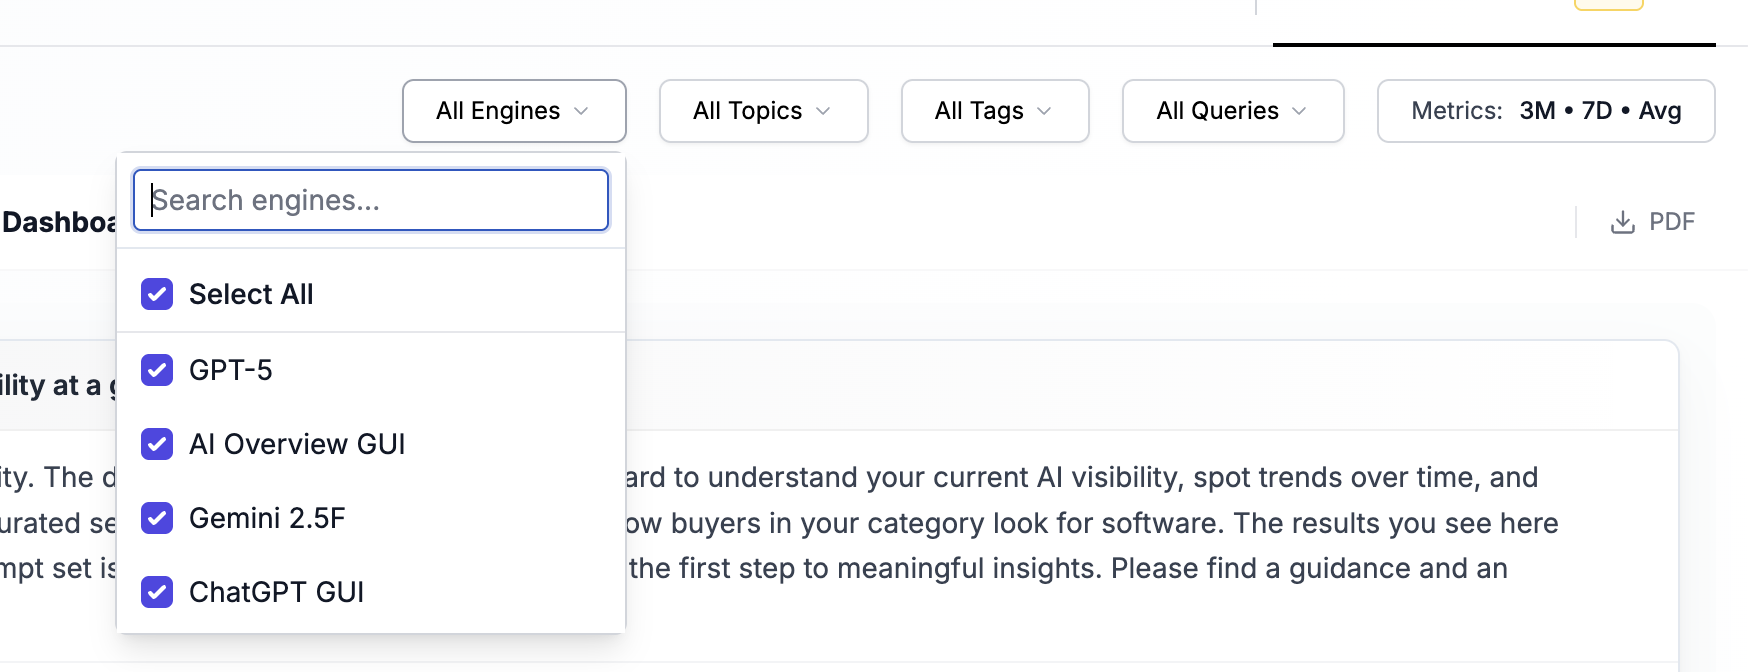Focus the Search engines input field
Image resolution: width=1748 pixels, height=672 pixels.
pos(371,200)
